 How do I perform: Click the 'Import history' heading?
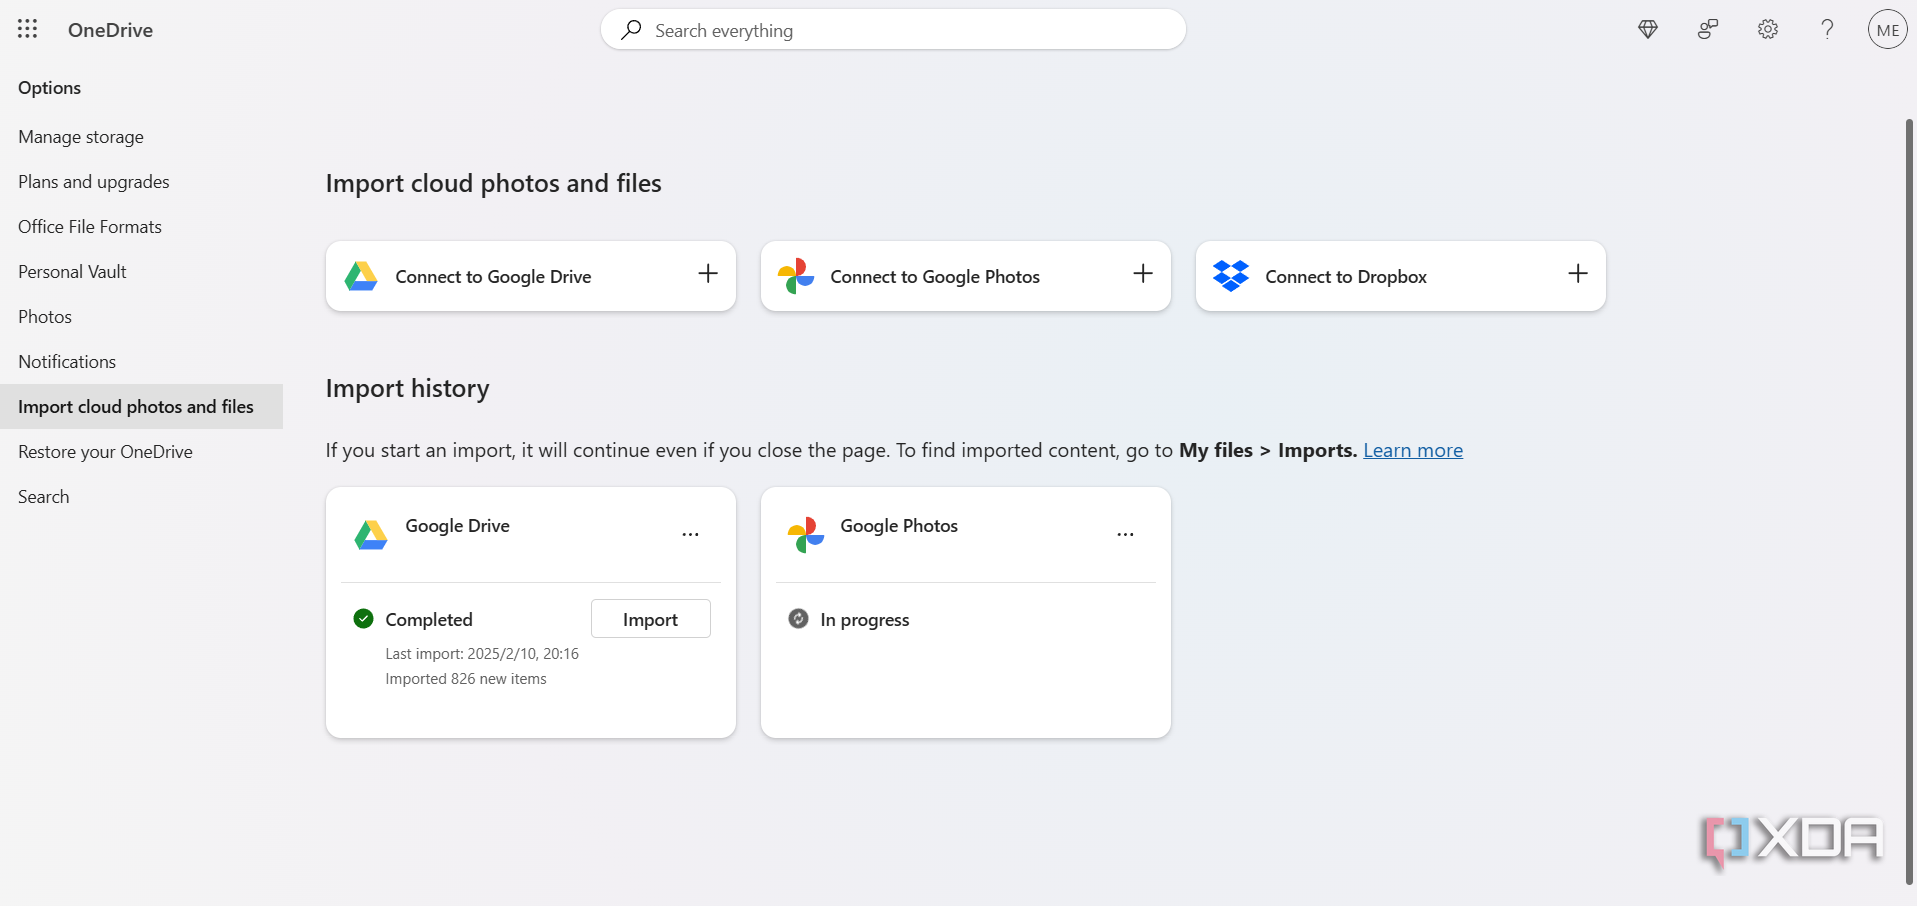point(408,388)
